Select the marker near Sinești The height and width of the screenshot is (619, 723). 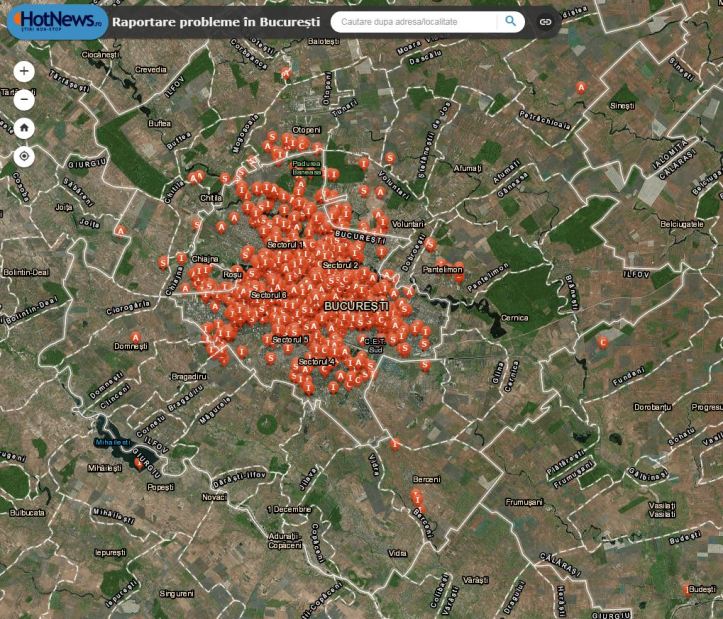tap(581, 88)
